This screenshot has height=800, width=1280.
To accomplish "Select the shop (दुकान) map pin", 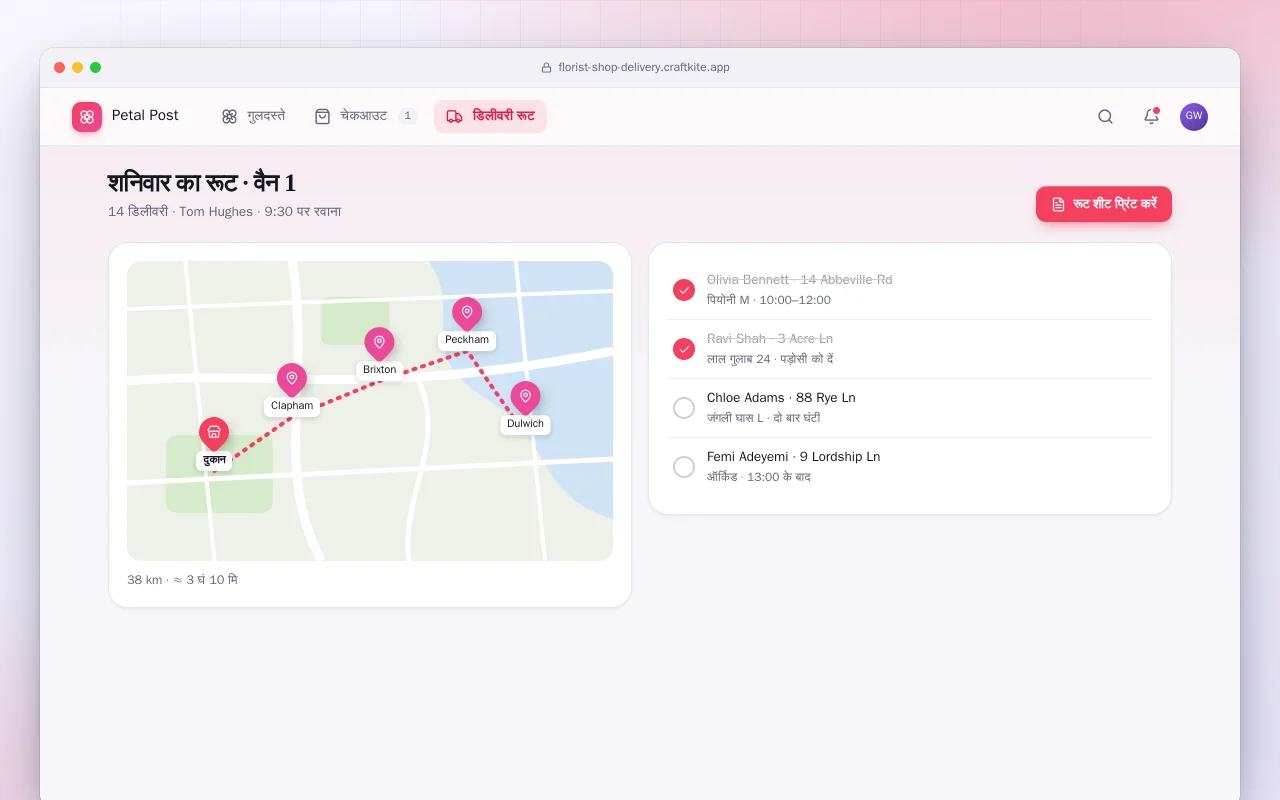I will (x=214, y=433).
